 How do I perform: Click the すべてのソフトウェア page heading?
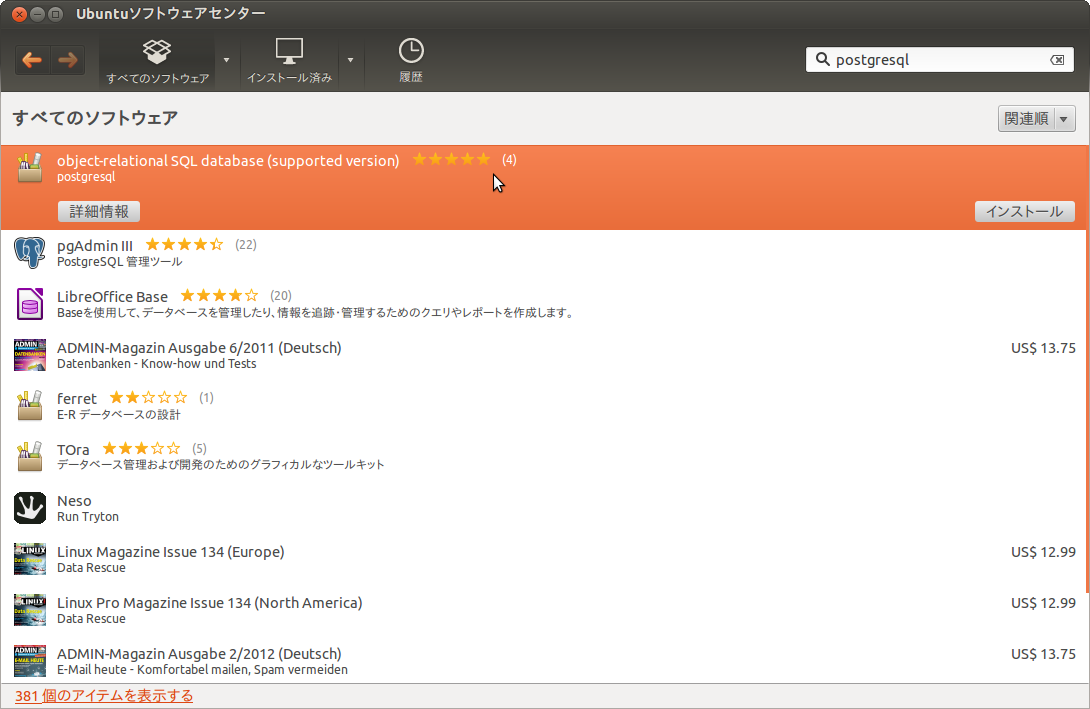[95, 118]
